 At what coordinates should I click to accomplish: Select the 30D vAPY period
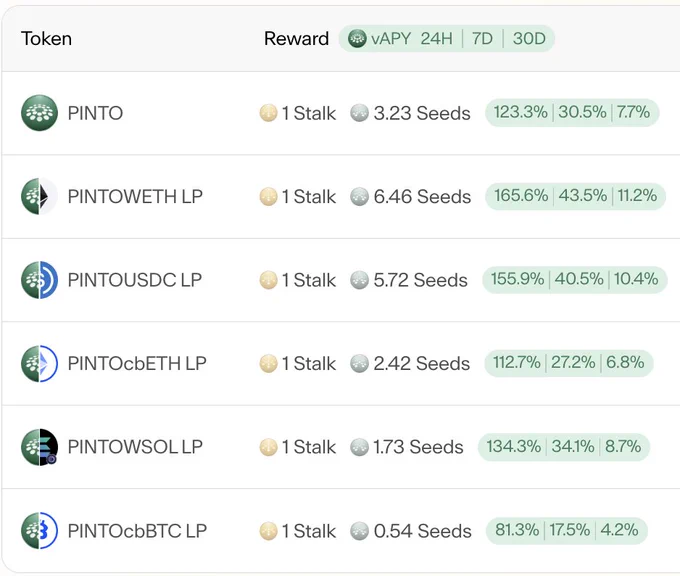[x=529, y=39]
